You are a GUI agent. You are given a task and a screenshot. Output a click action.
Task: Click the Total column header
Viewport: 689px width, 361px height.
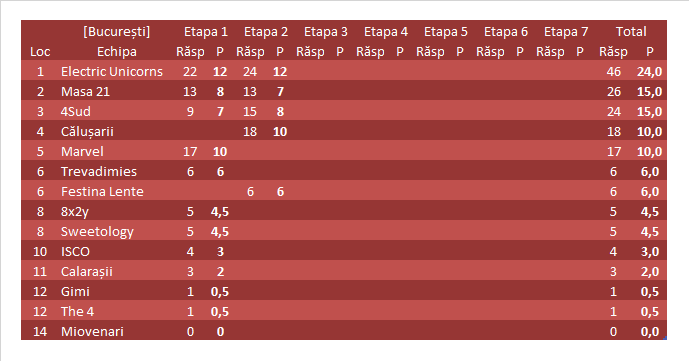pos(631,32)
